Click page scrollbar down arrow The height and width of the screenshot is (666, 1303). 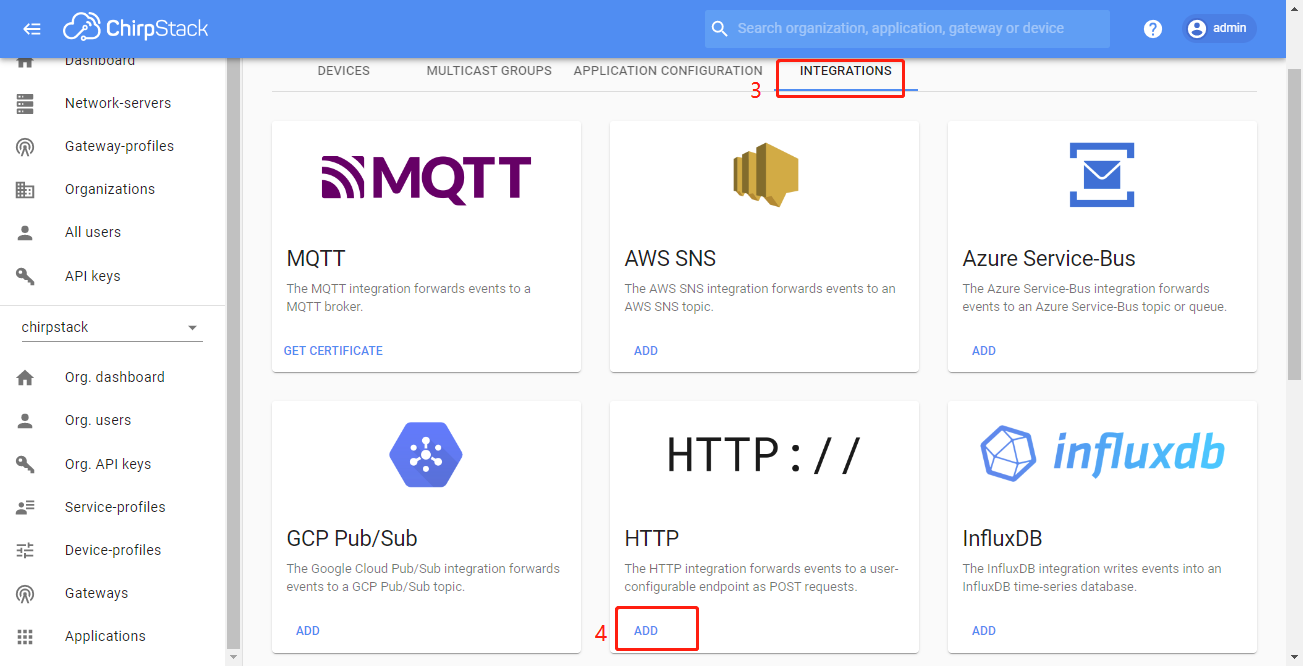click(1295, 658)
